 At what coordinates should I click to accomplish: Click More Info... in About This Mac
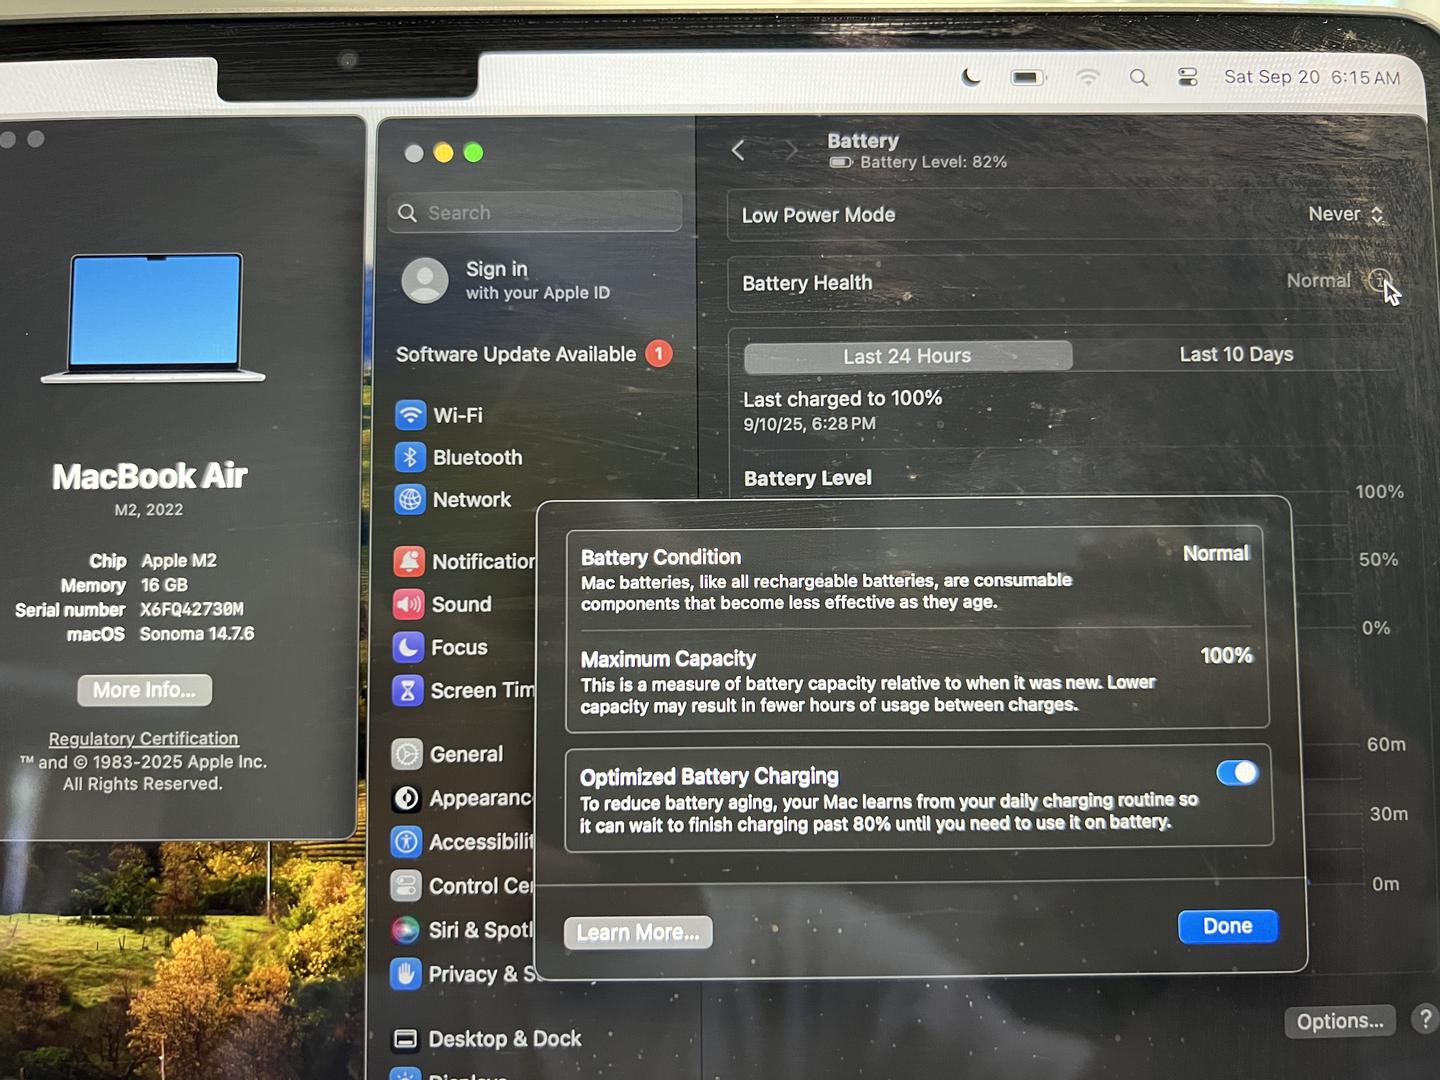tap(145, 690)
